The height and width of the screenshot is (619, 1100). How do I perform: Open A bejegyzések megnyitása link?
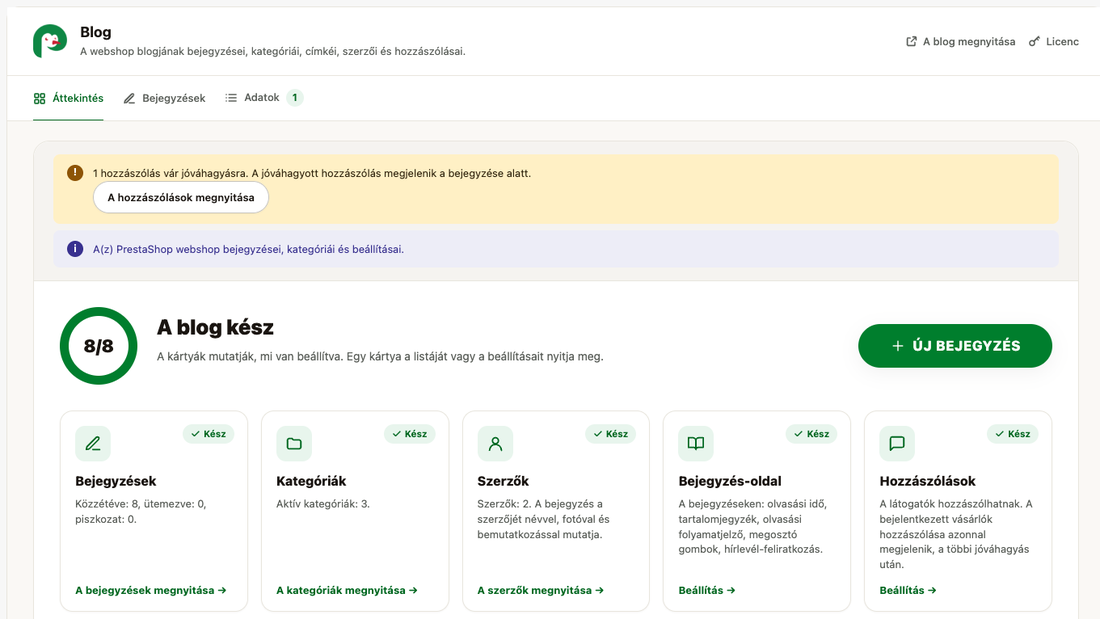[x=151, y=590]
